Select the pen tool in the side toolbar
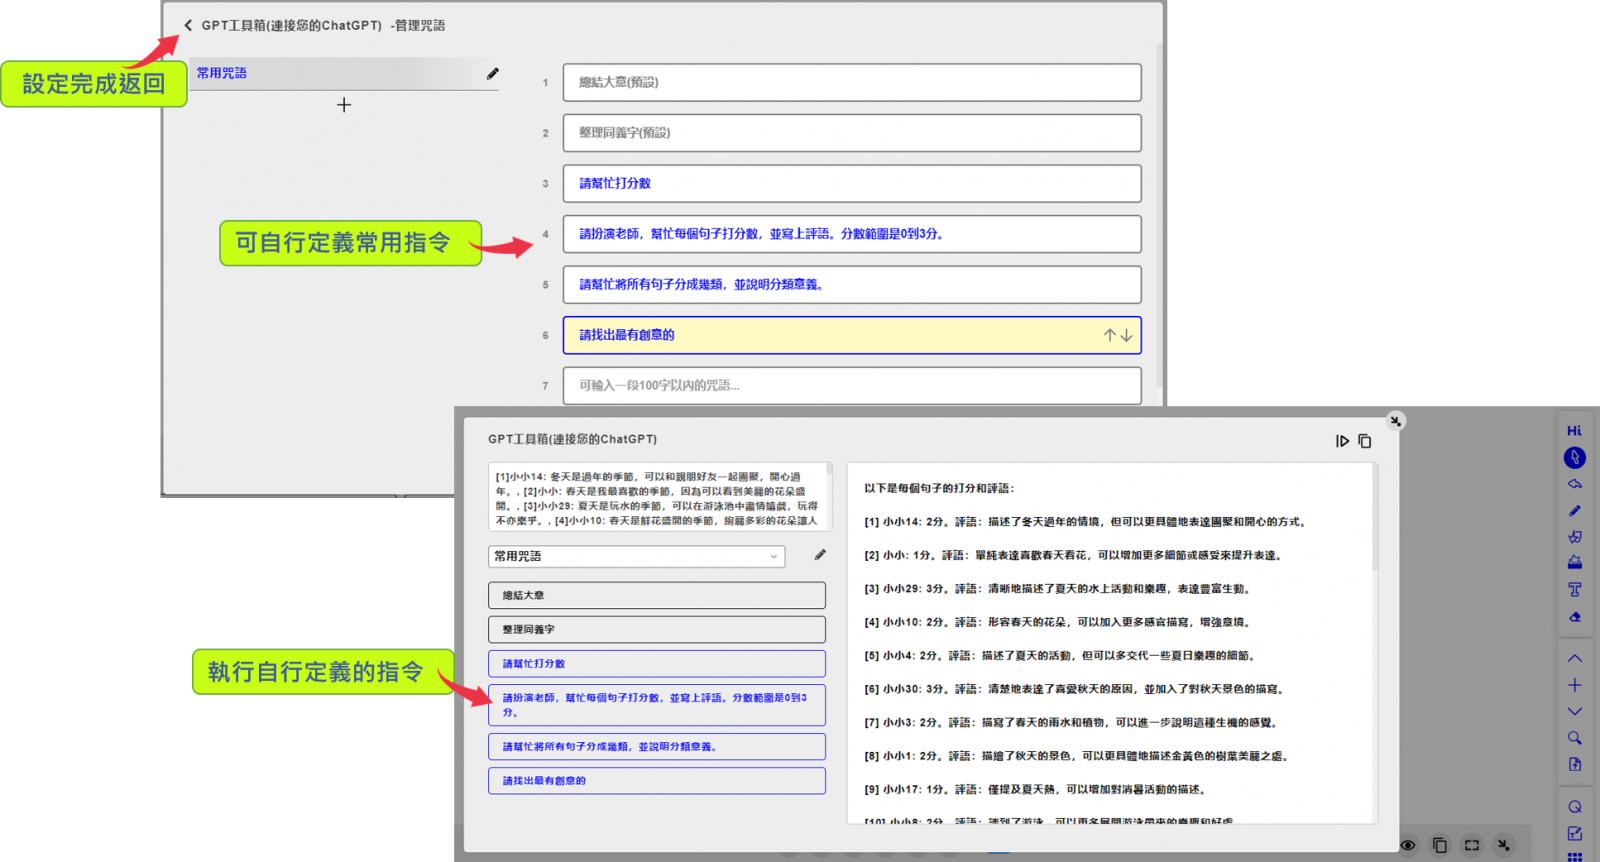The width and height of the screenshot is (1600, 862). coord(1575,511)
